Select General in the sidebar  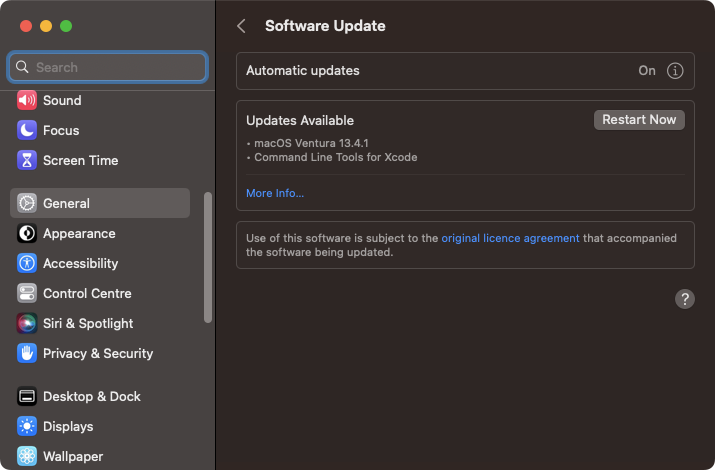point(100,203)
